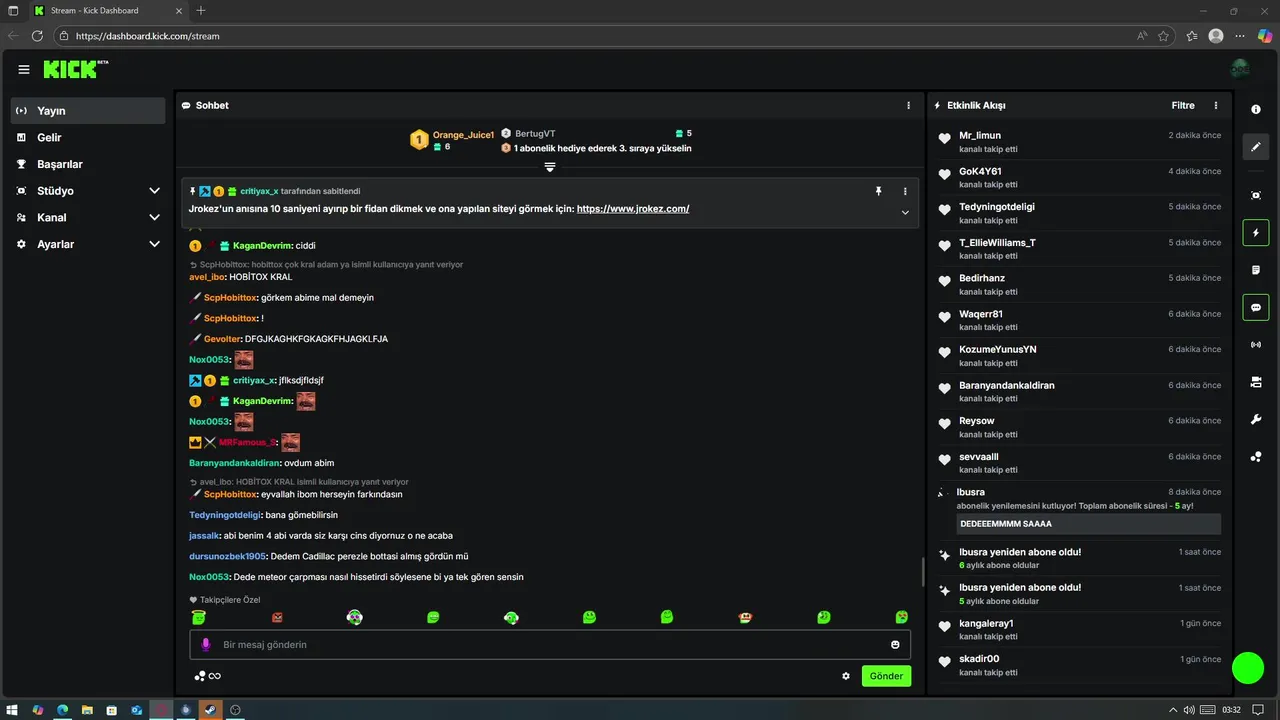Viewport: 1280px width, 720px height.
Task: Open Steam from the taskbar
Action: (210, 710)
